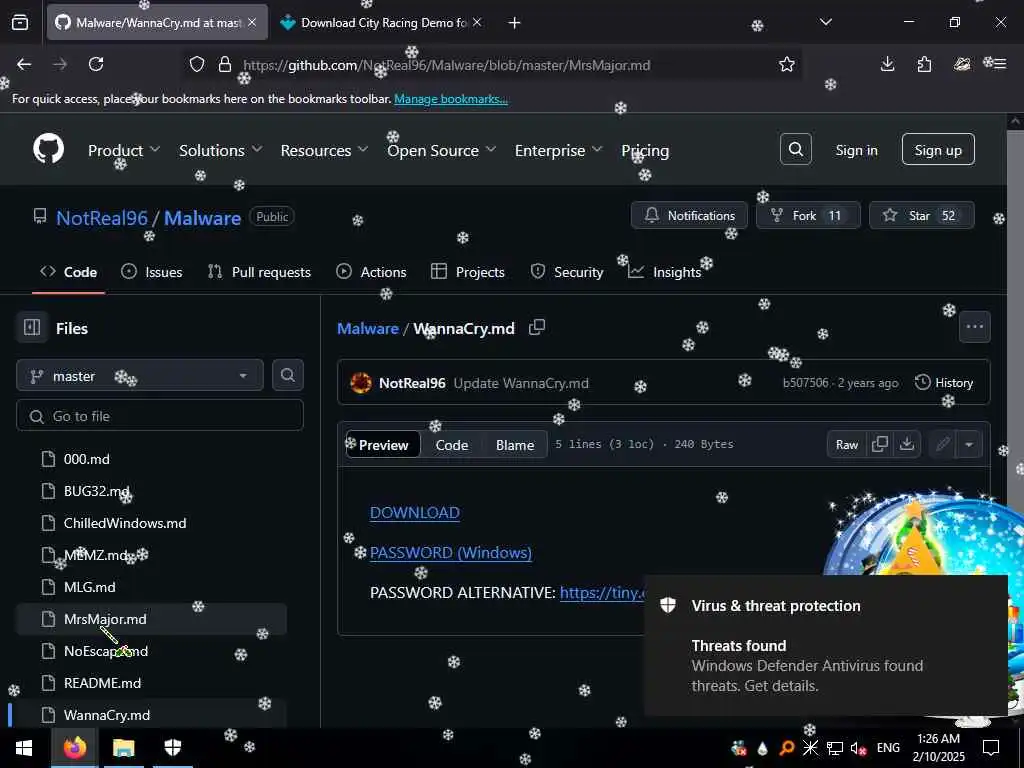Screen dimensions: 1024x768
Task: Open Firefox downloads panel
Action: tap(887, 64)
